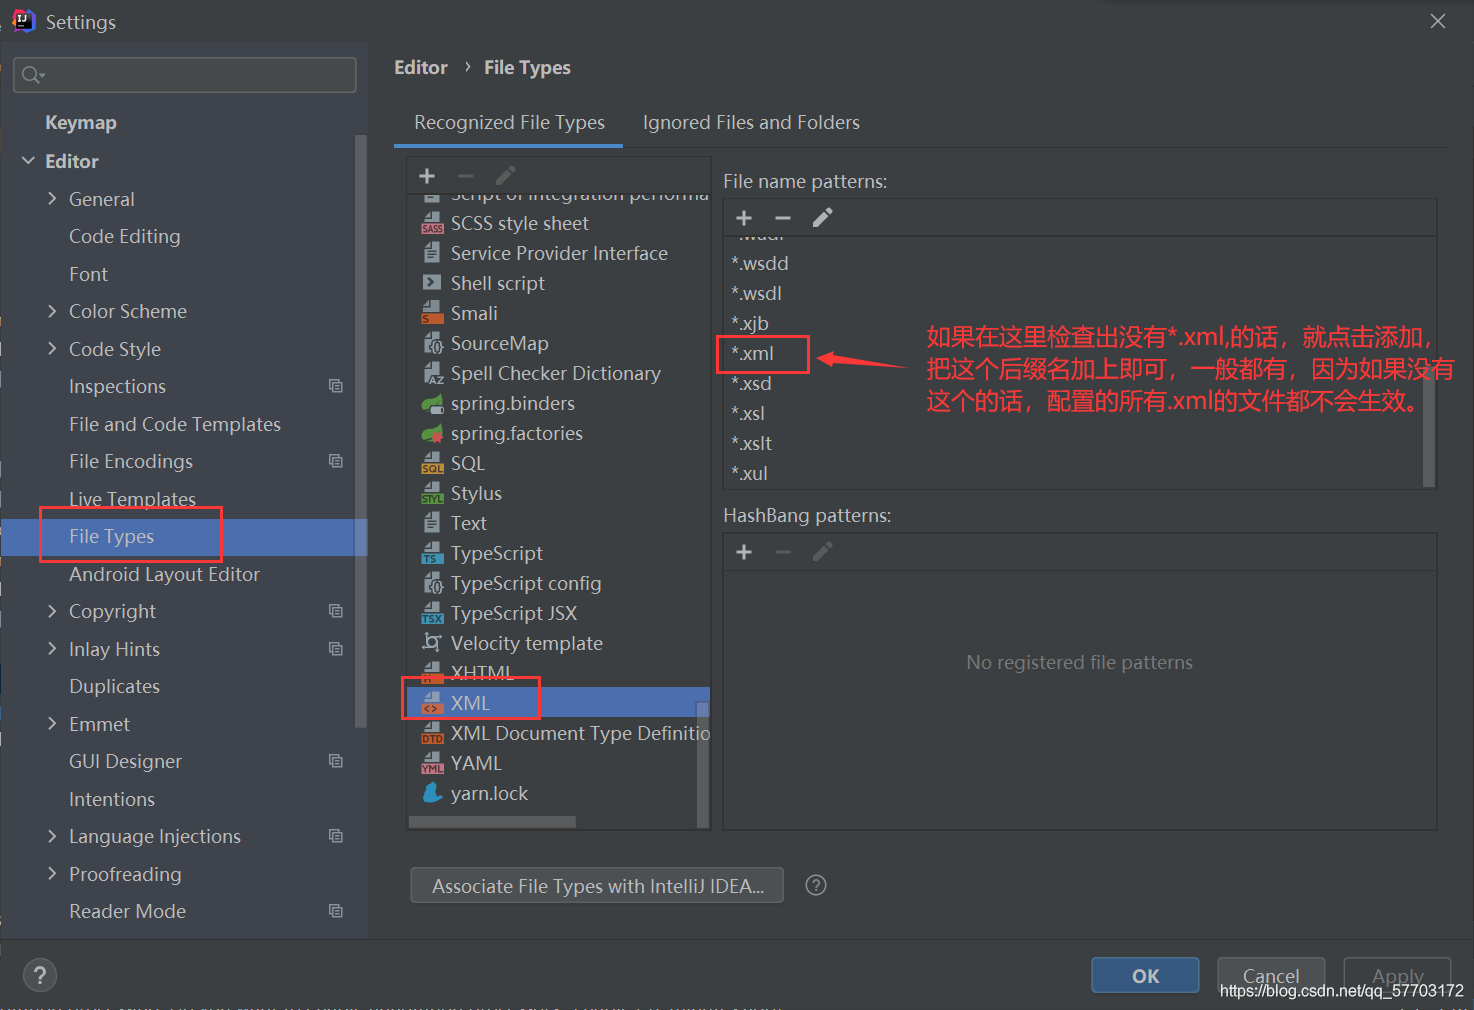Expand the Copyright node
1474x1010 pixels.
pos(52,611)
